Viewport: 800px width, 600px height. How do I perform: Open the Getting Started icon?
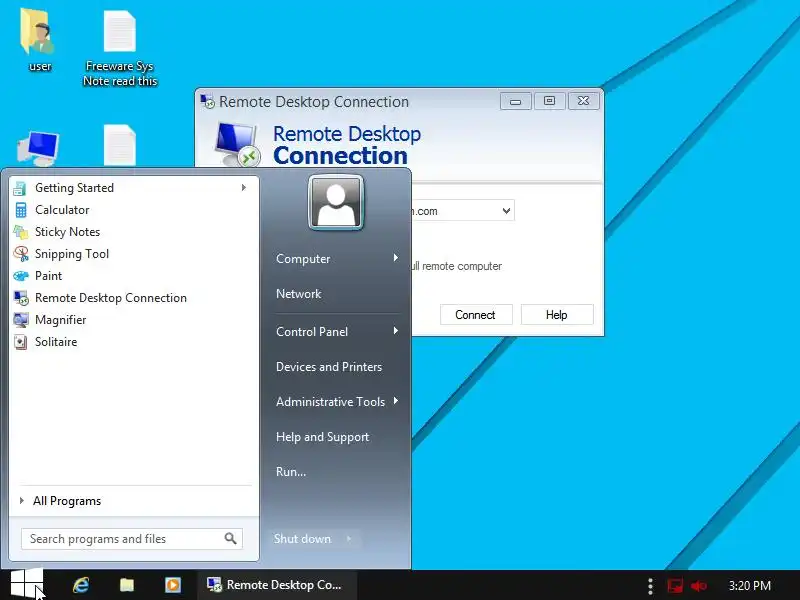point(20,188)
